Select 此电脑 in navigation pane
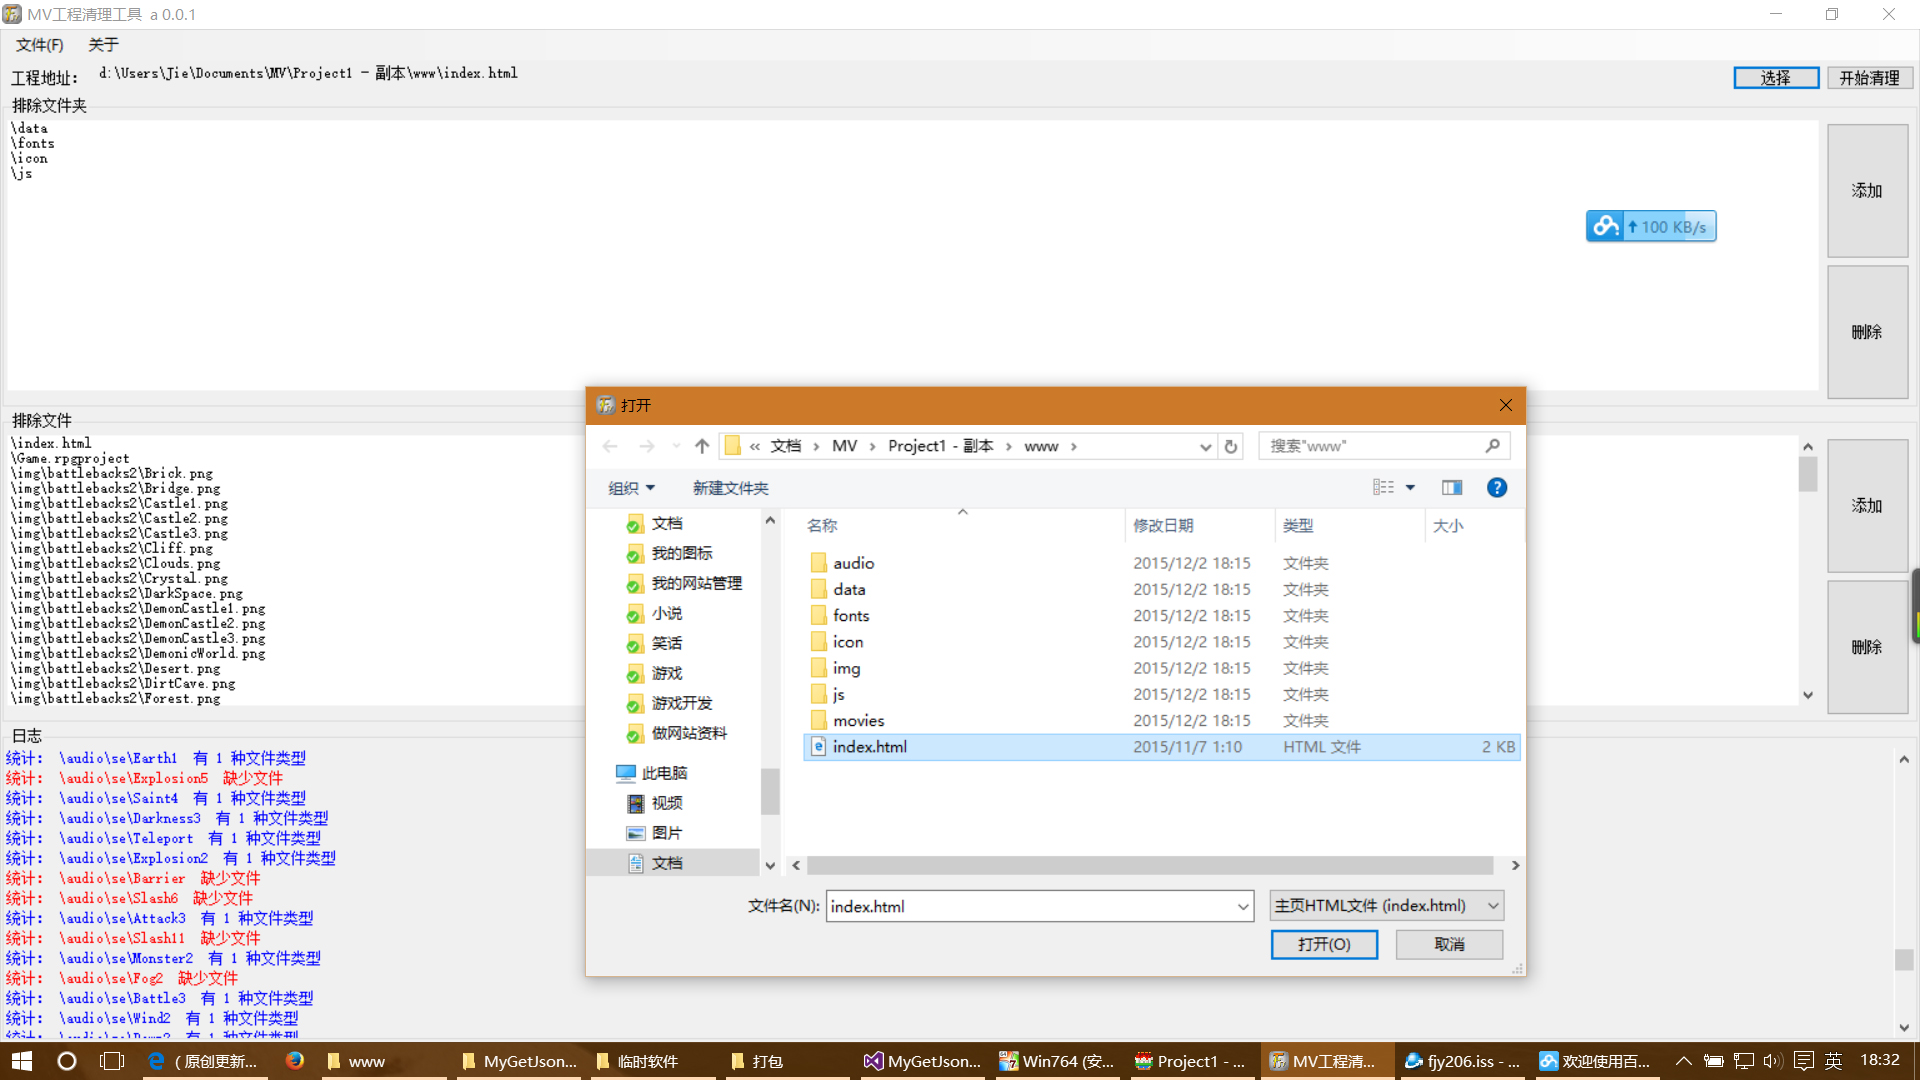Screen dimensions: 1920x1080 point(664,773)
